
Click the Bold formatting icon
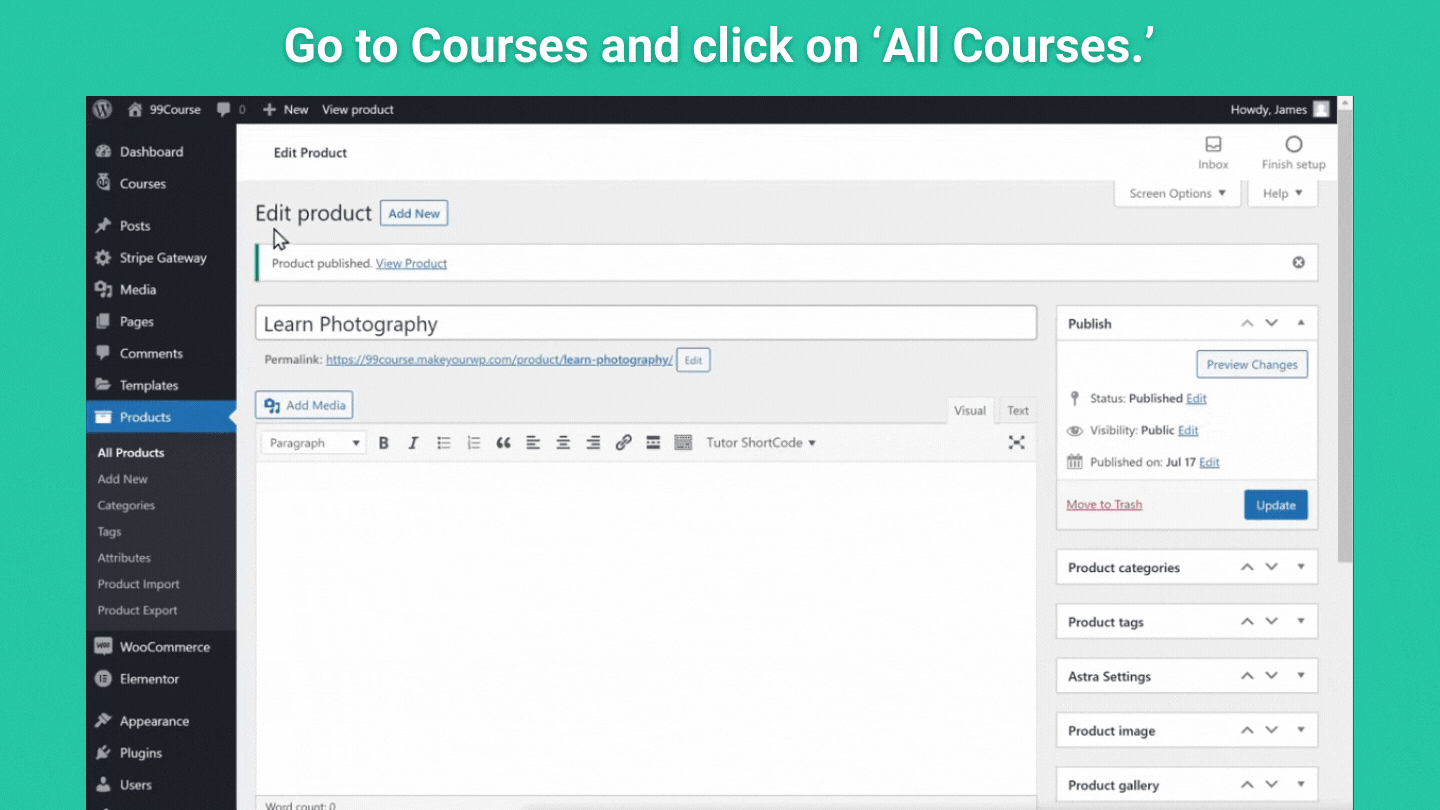[383, 443]
